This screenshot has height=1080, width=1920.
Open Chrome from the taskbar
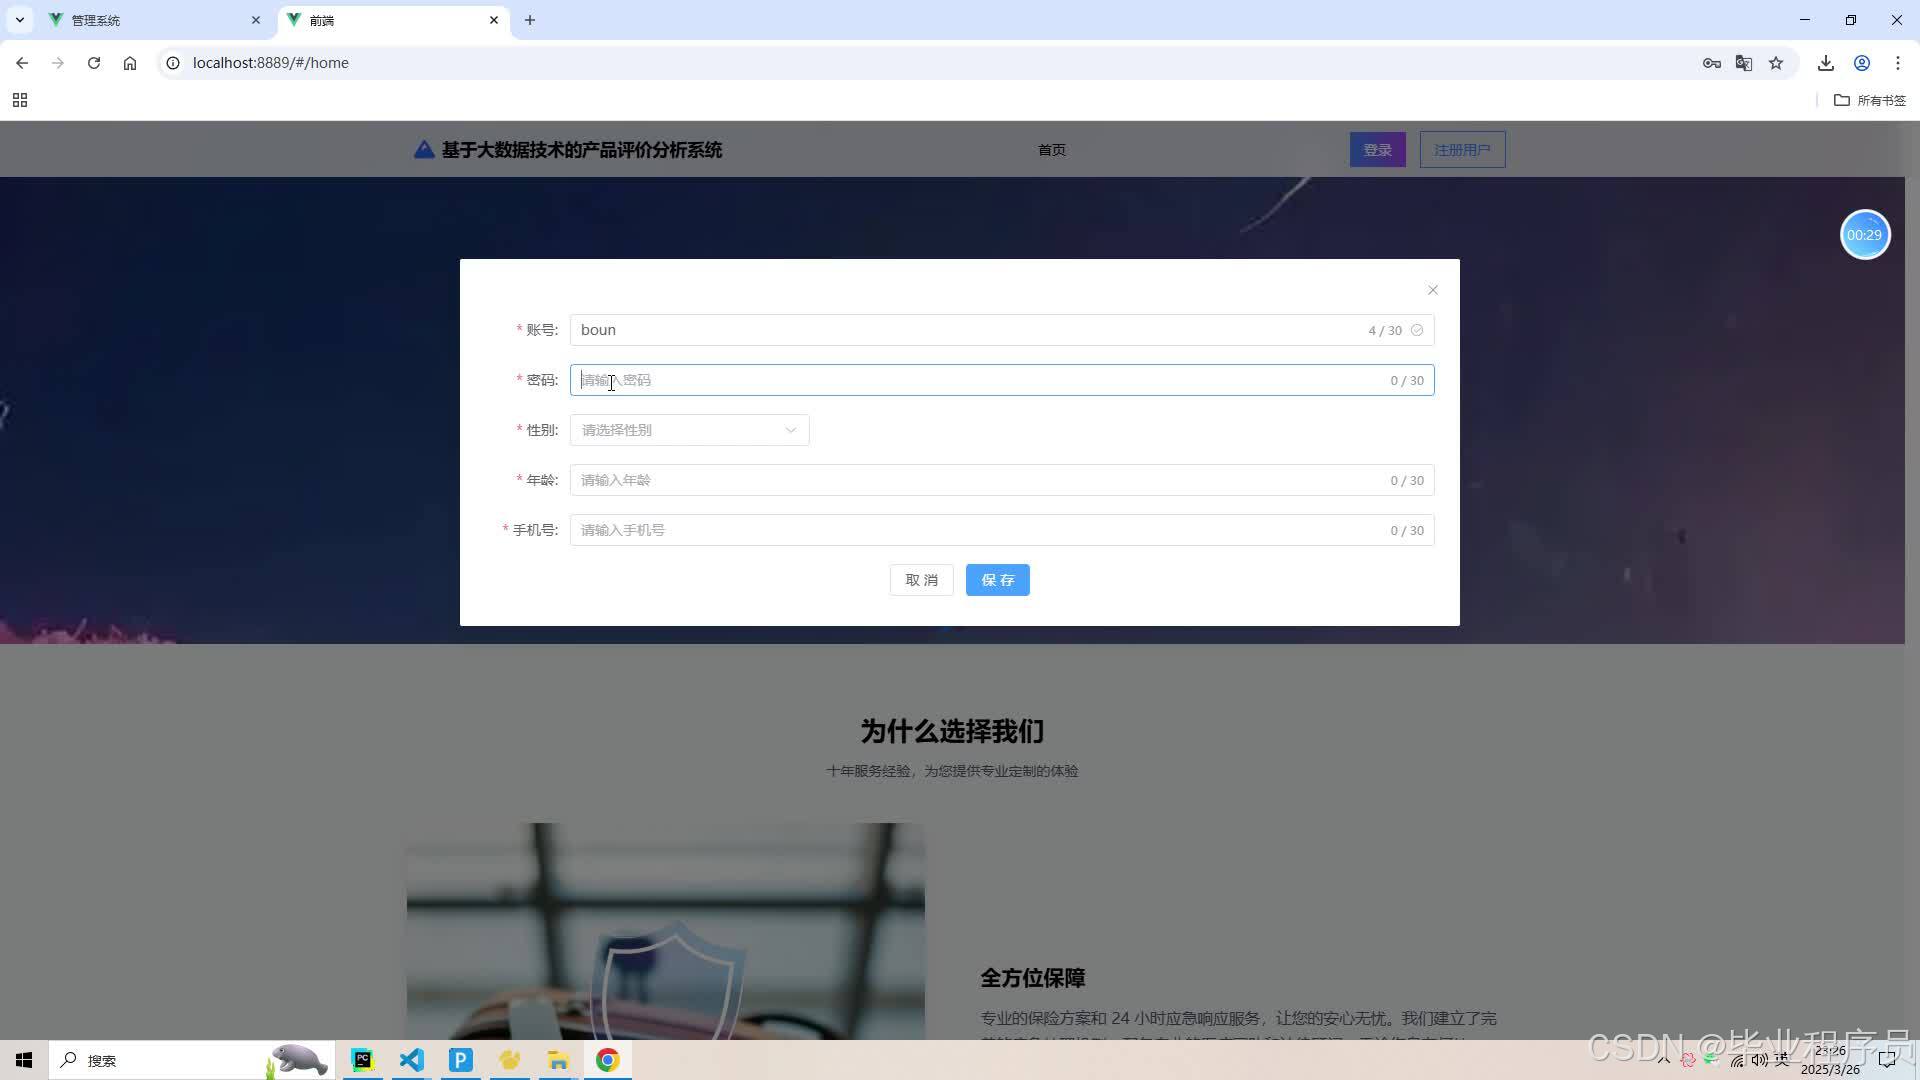607,1060
